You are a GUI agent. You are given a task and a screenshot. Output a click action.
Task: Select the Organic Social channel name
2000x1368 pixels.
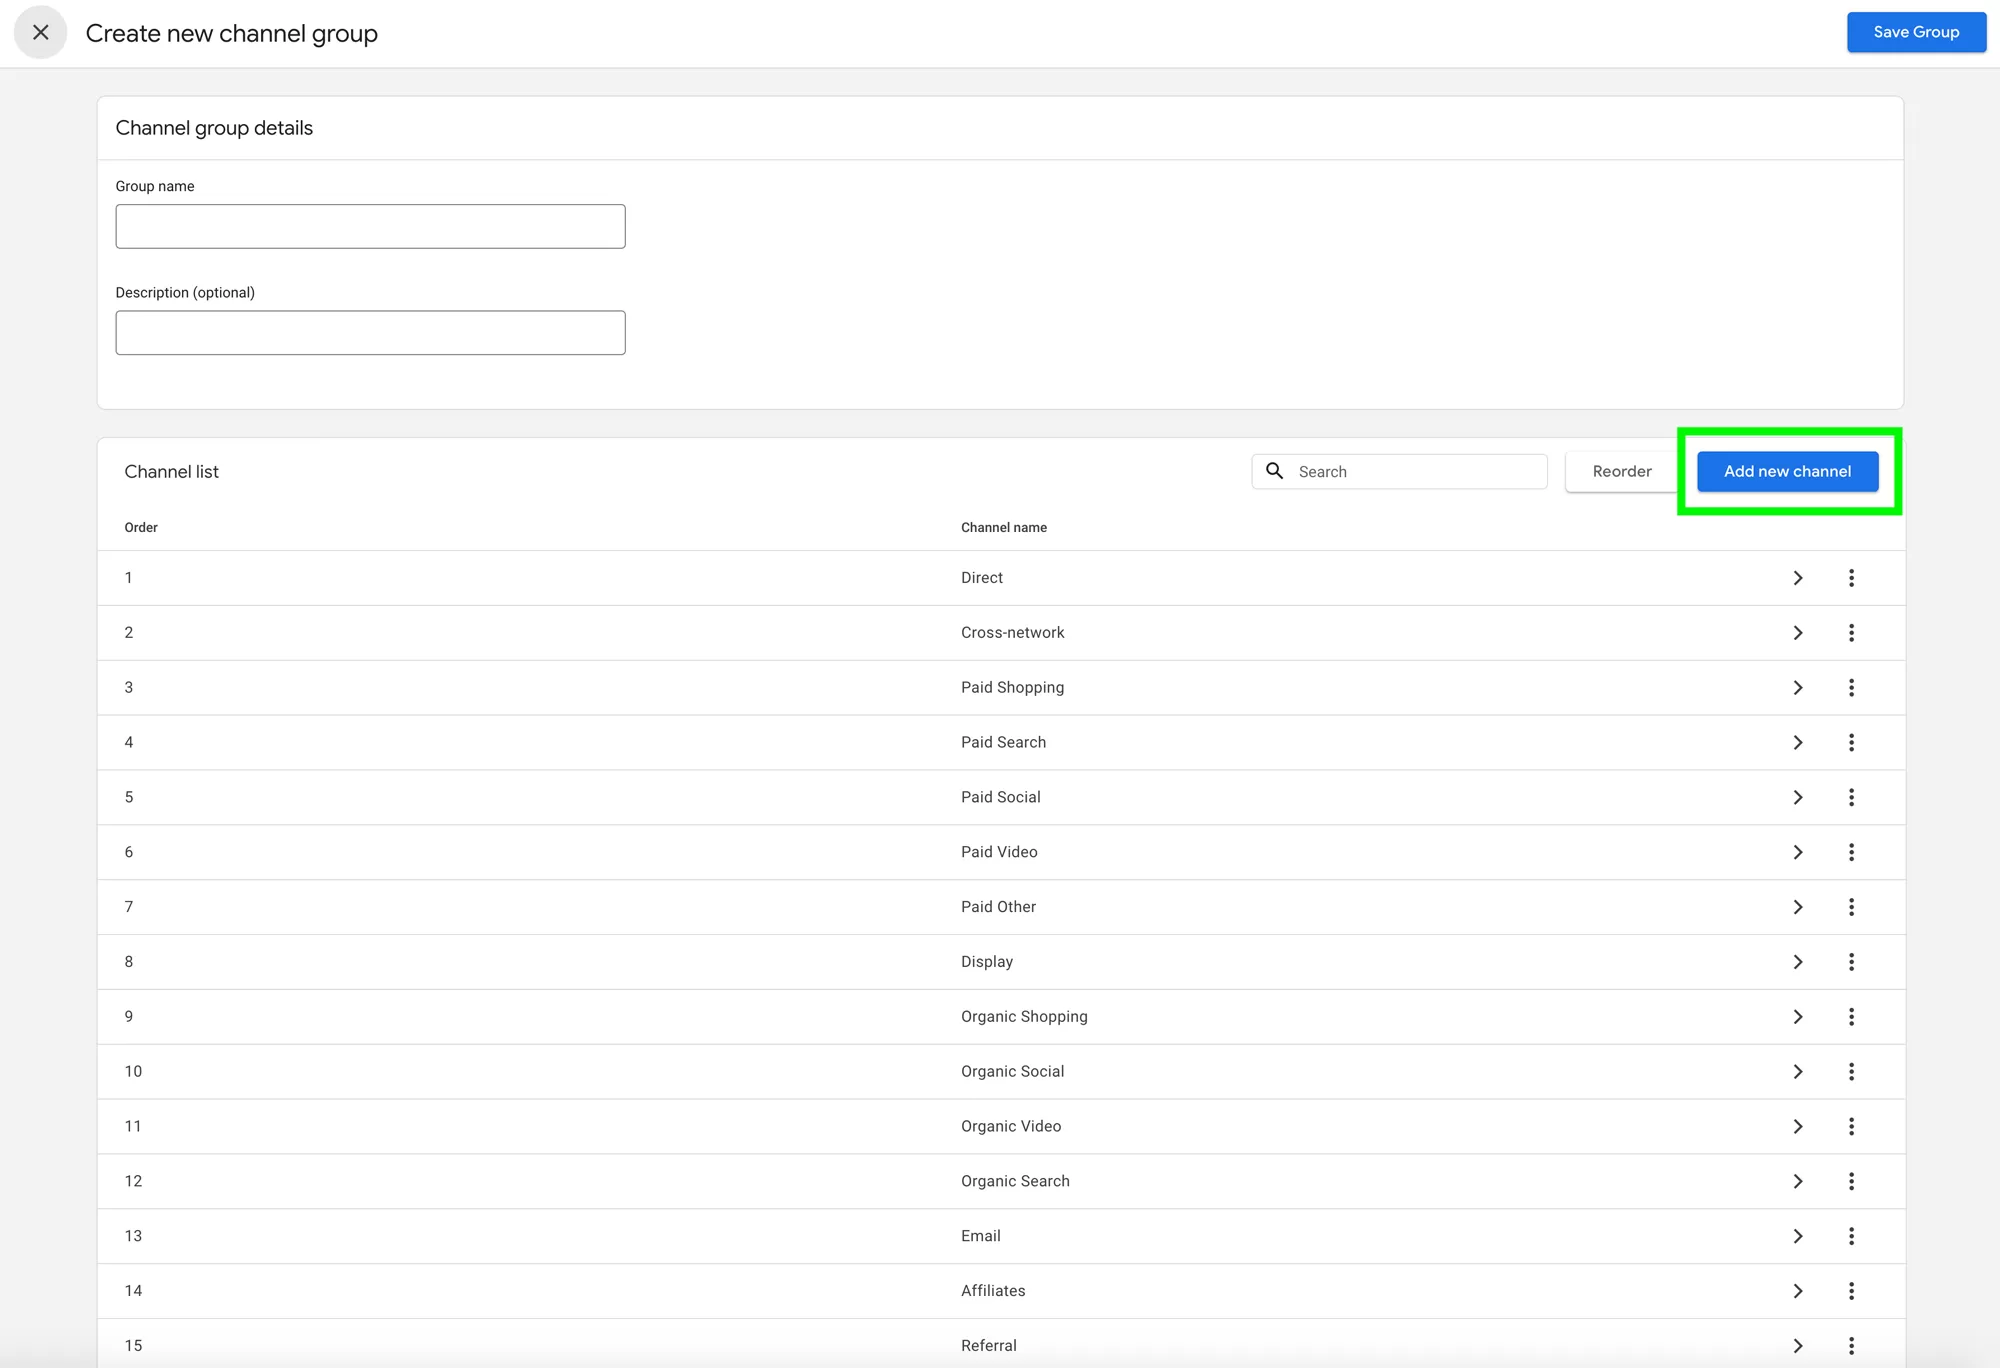point(1012,1072)
